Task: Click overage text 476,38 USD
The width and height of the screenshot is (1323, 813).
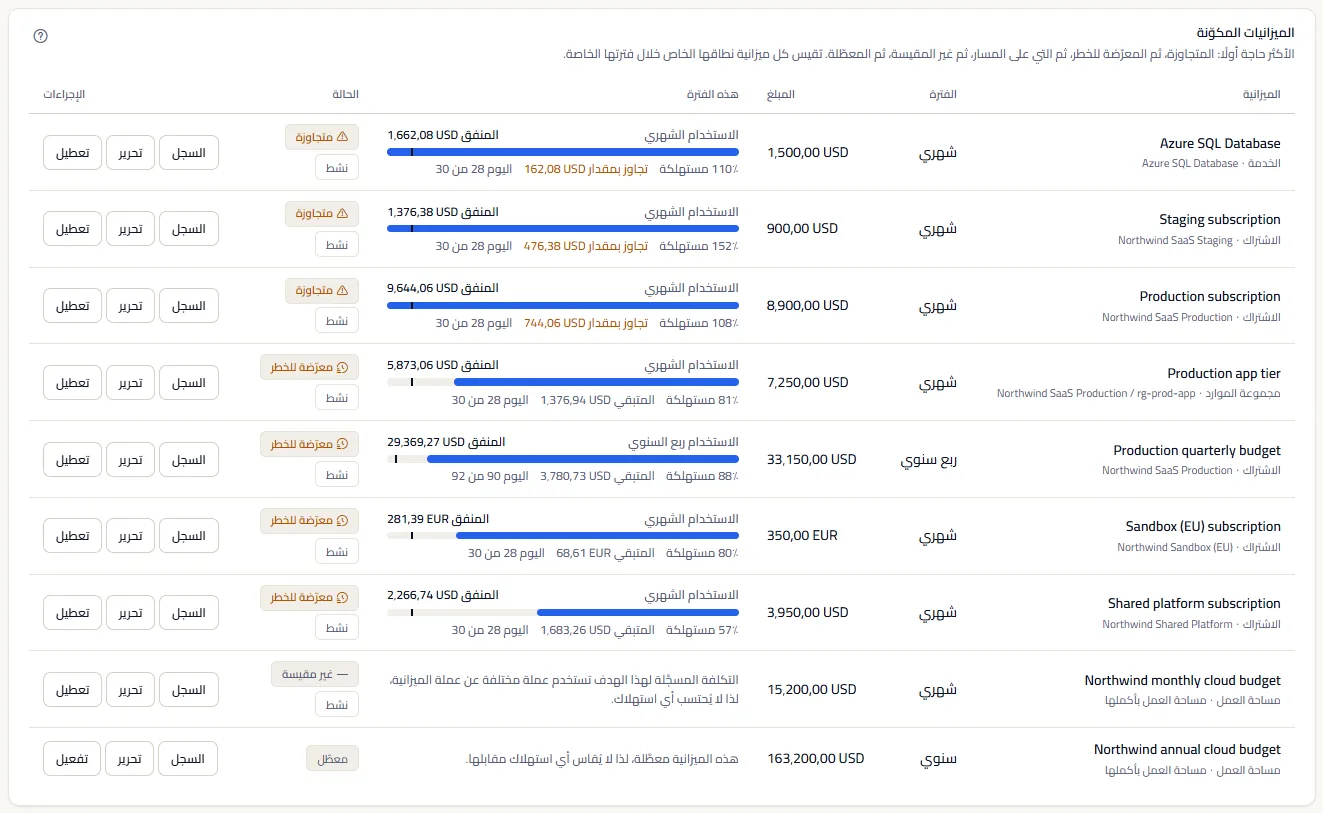Action: tap(586, 246)
